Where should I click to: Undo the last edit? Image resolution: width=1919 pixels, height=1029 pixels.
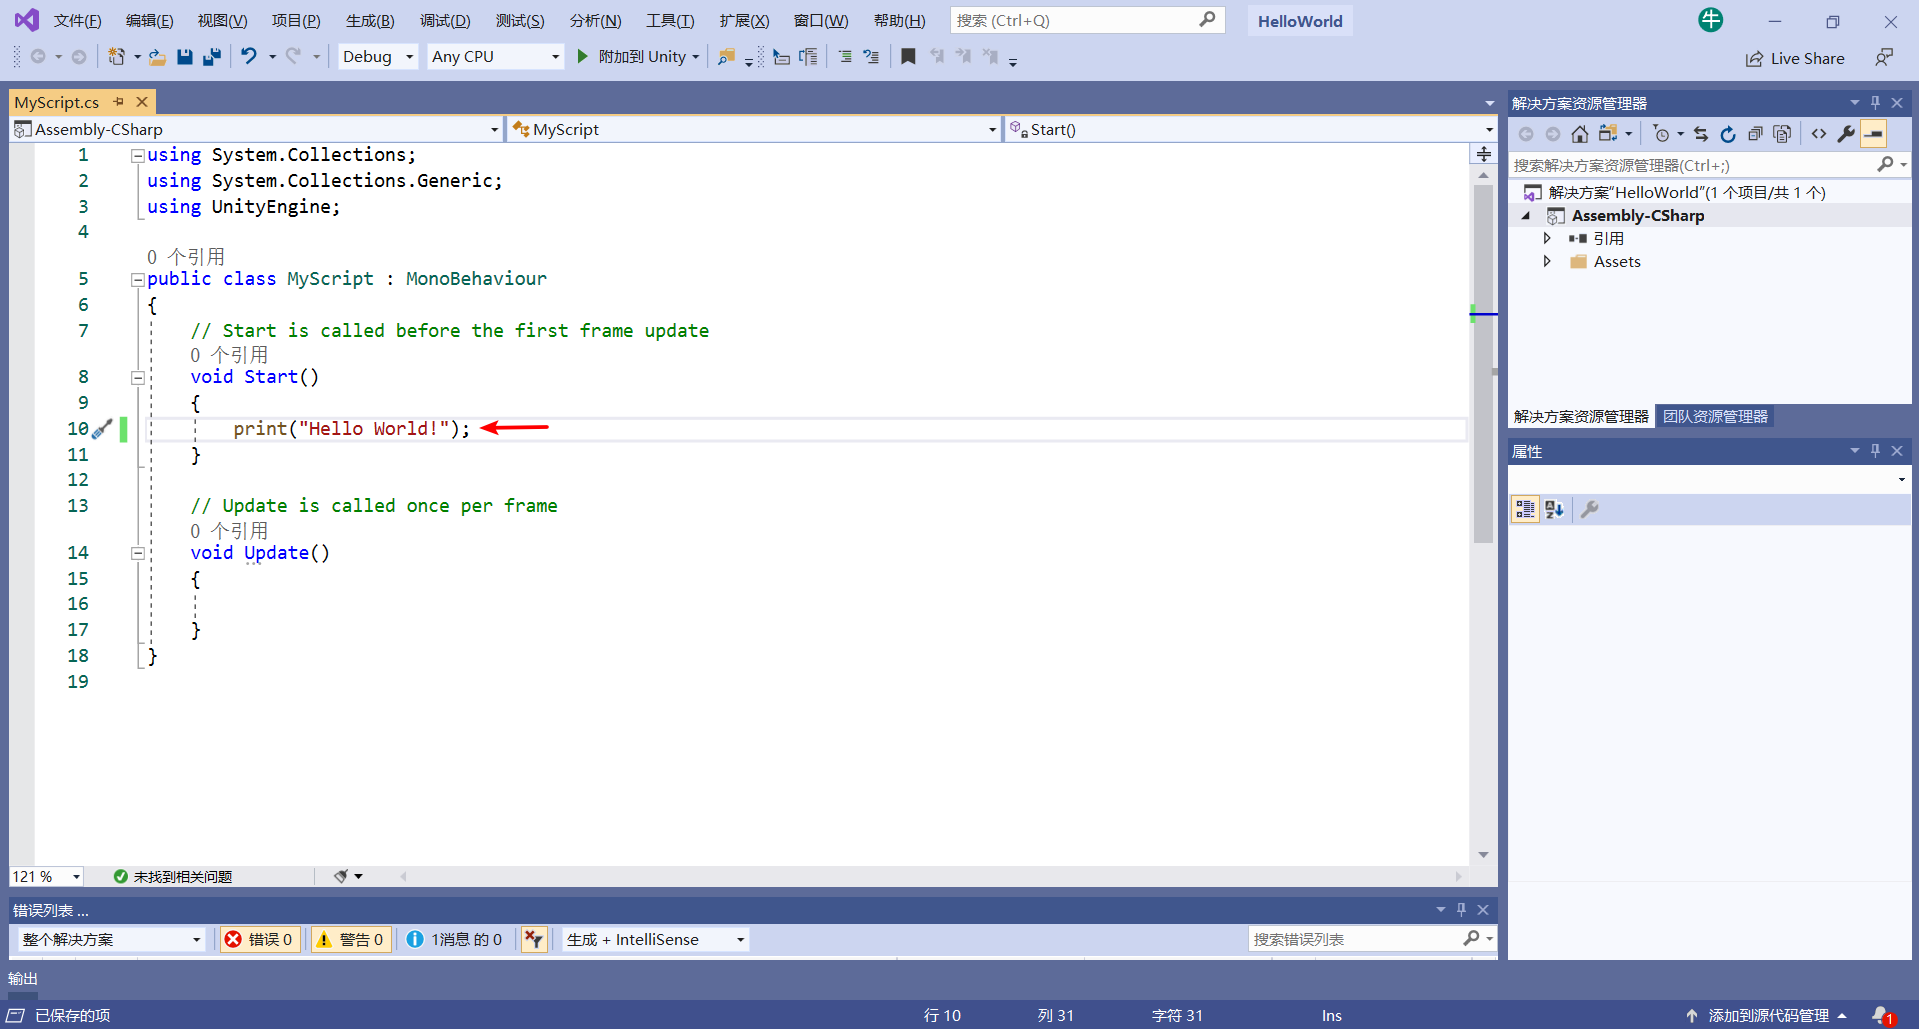pyautogui.click(x=249, y=57)
